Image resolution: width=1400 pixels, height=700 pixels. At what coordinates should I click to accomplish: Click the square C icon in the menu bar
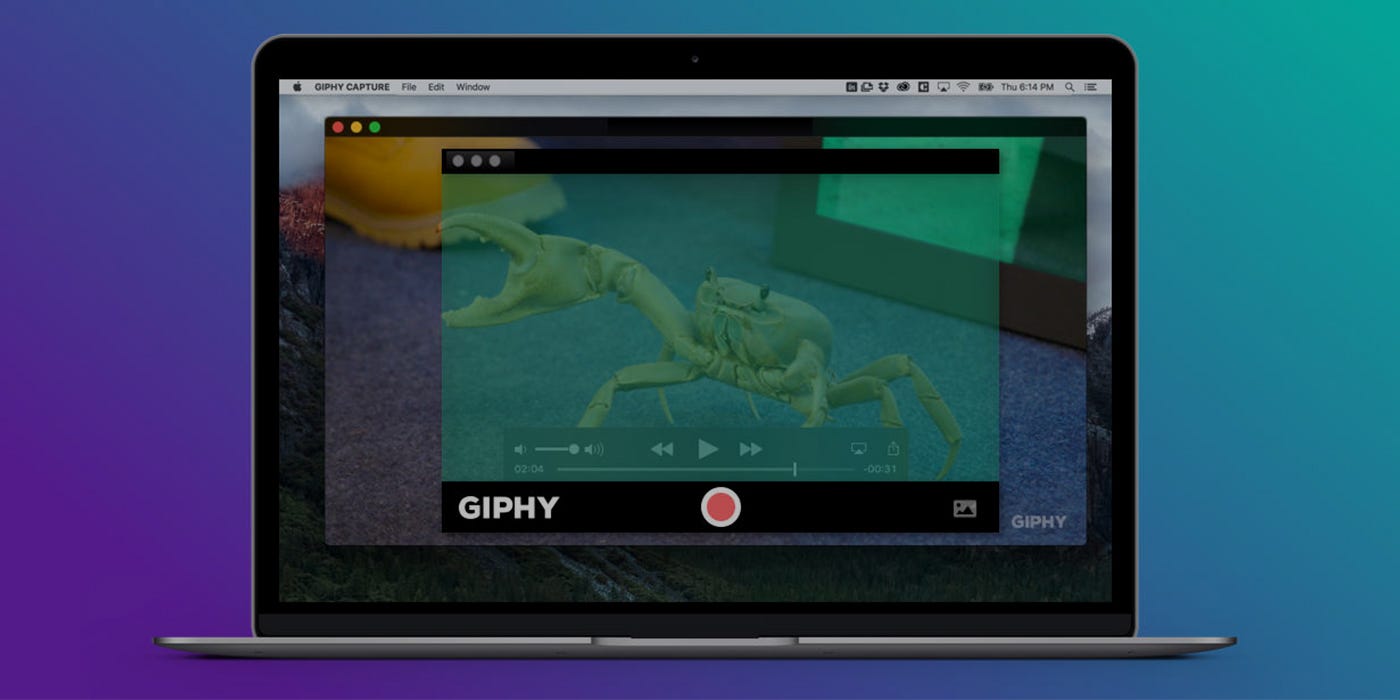[923, 87]
